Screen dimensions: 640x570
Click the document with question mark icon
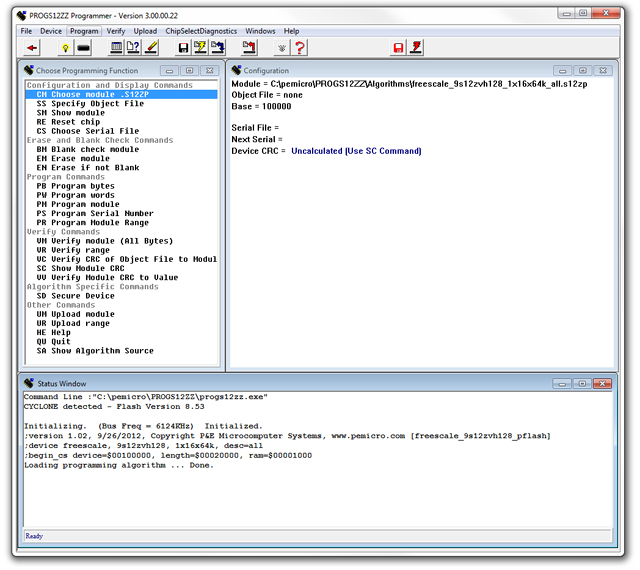tap(133, 47)
